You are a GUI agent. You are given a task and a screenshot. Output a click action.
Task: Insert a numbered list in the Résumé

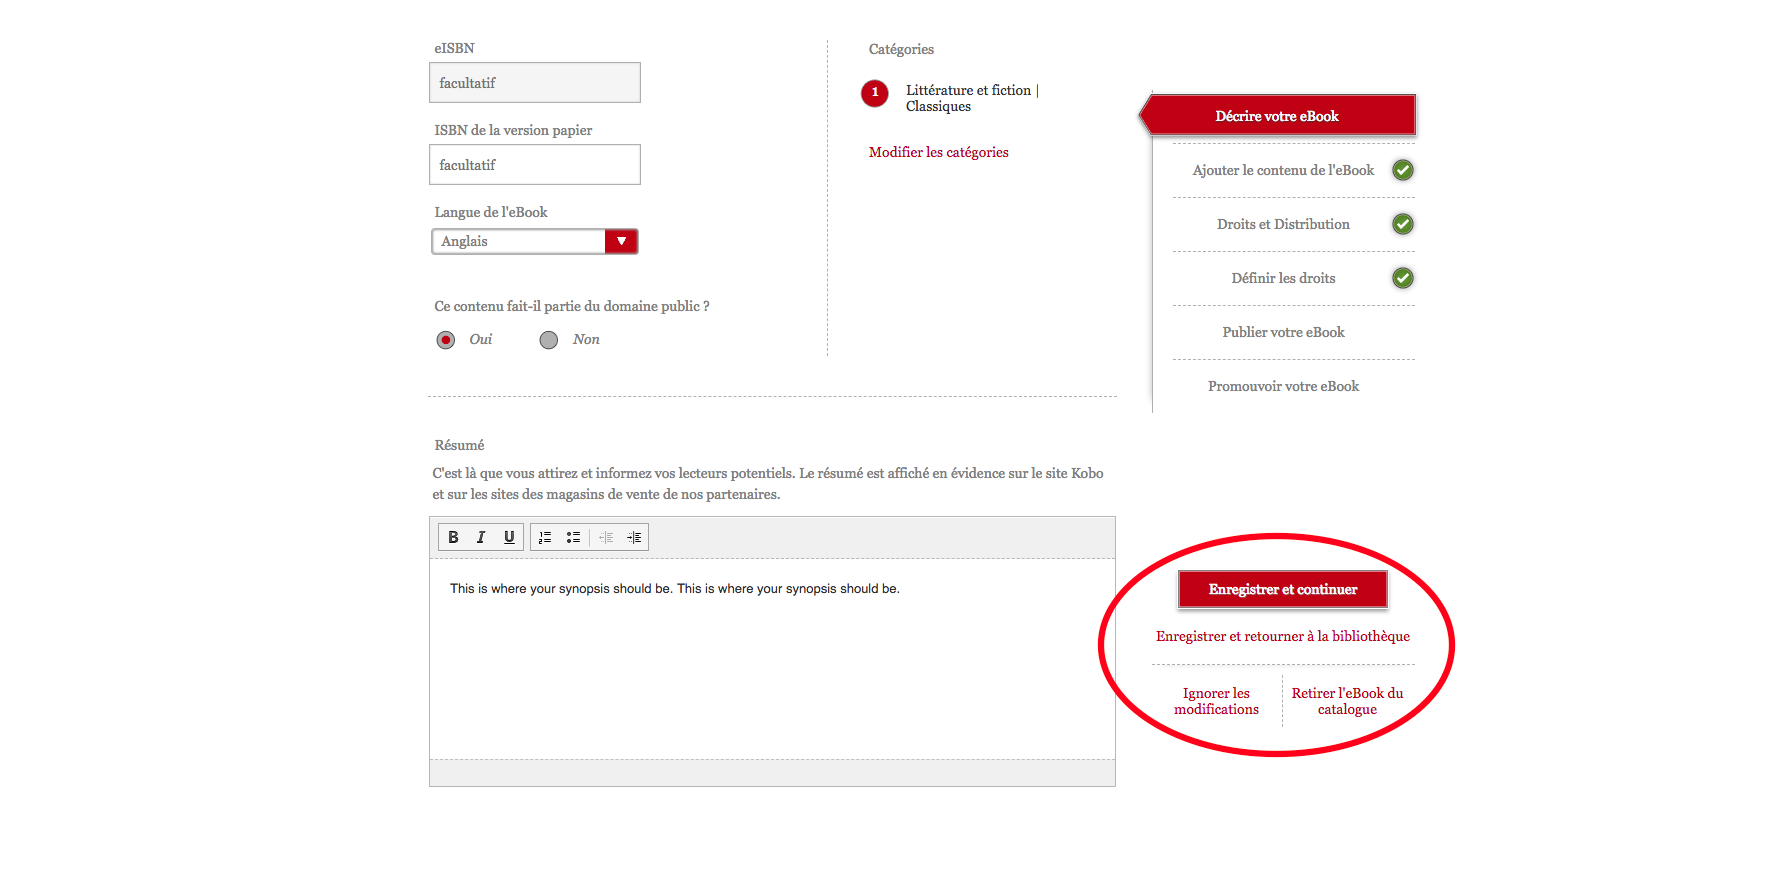pyautogui.click(x=545, y=537)
